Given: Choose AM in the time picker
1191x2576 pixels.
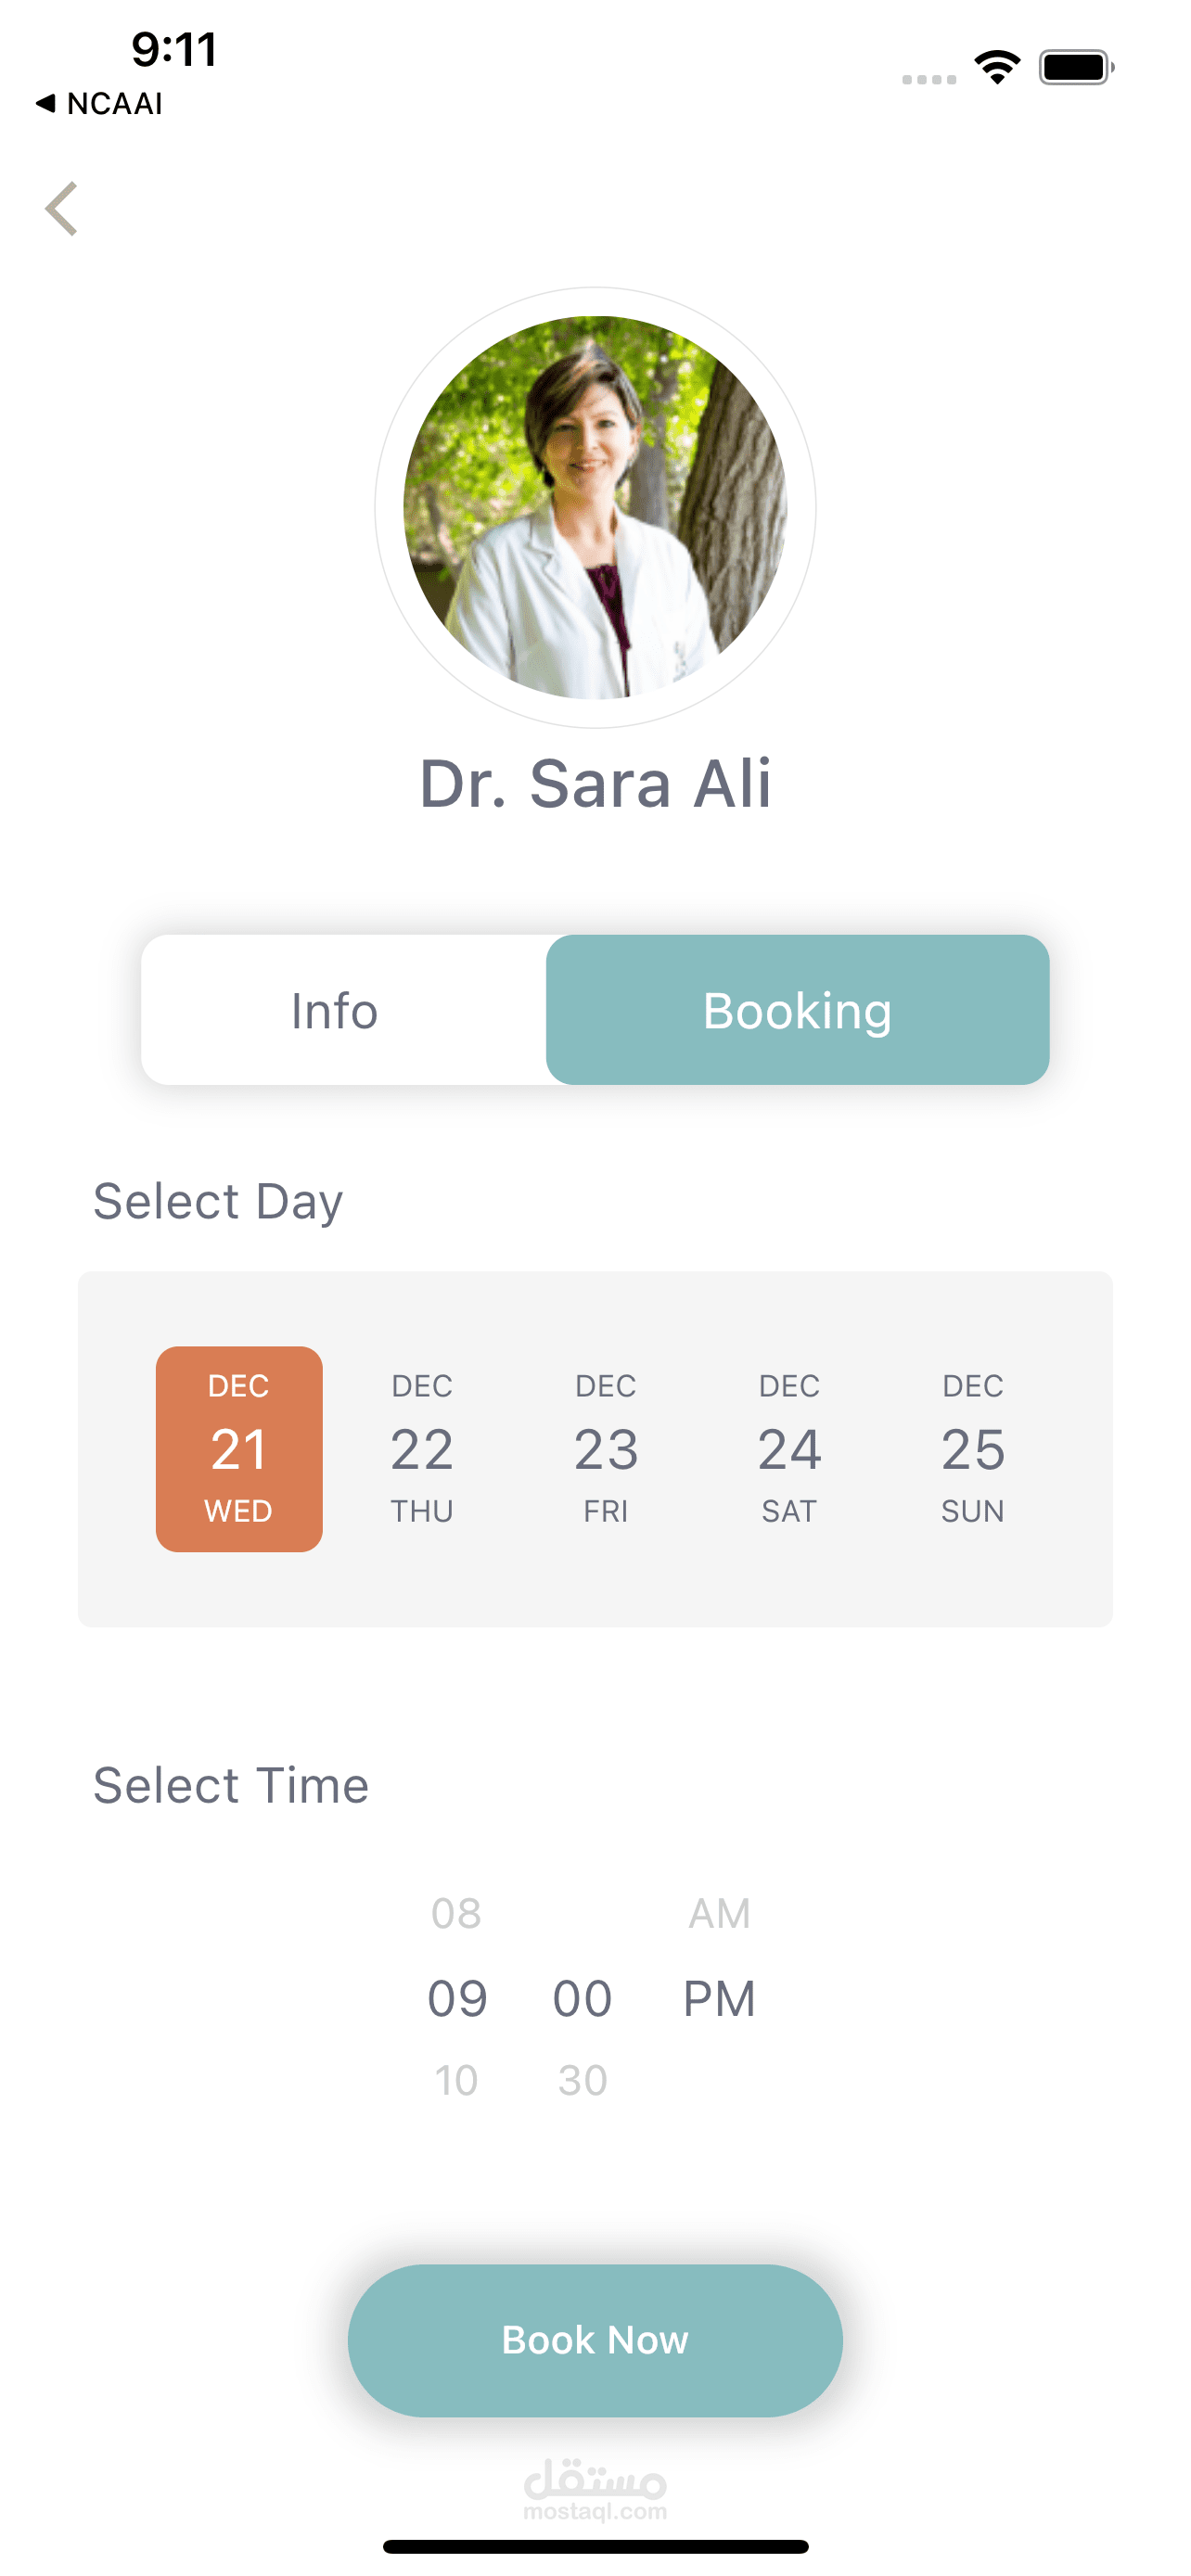Looking at the screenshot, I should [719, 1913].
